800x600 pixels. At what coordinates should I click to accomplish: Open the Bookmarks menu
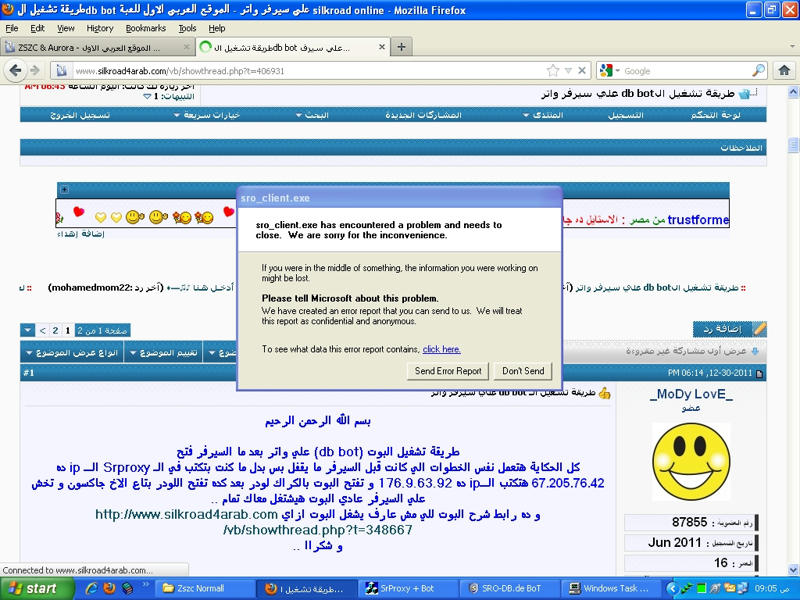click(x=145, y=28)
